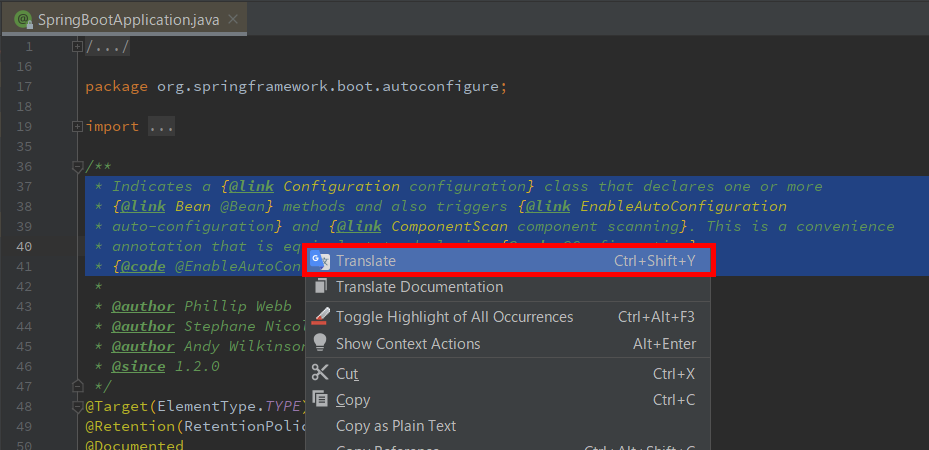Click the Spring class icon on the tab
Image resolution: width=929 pixels, height=450 pixels.
(23, 20)
